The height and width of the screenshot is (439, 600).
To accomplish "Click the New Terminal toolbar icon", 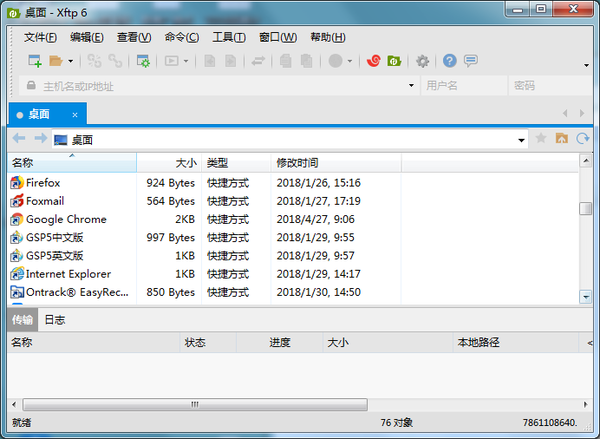I will pyautogui.click(x=171, y=61).
